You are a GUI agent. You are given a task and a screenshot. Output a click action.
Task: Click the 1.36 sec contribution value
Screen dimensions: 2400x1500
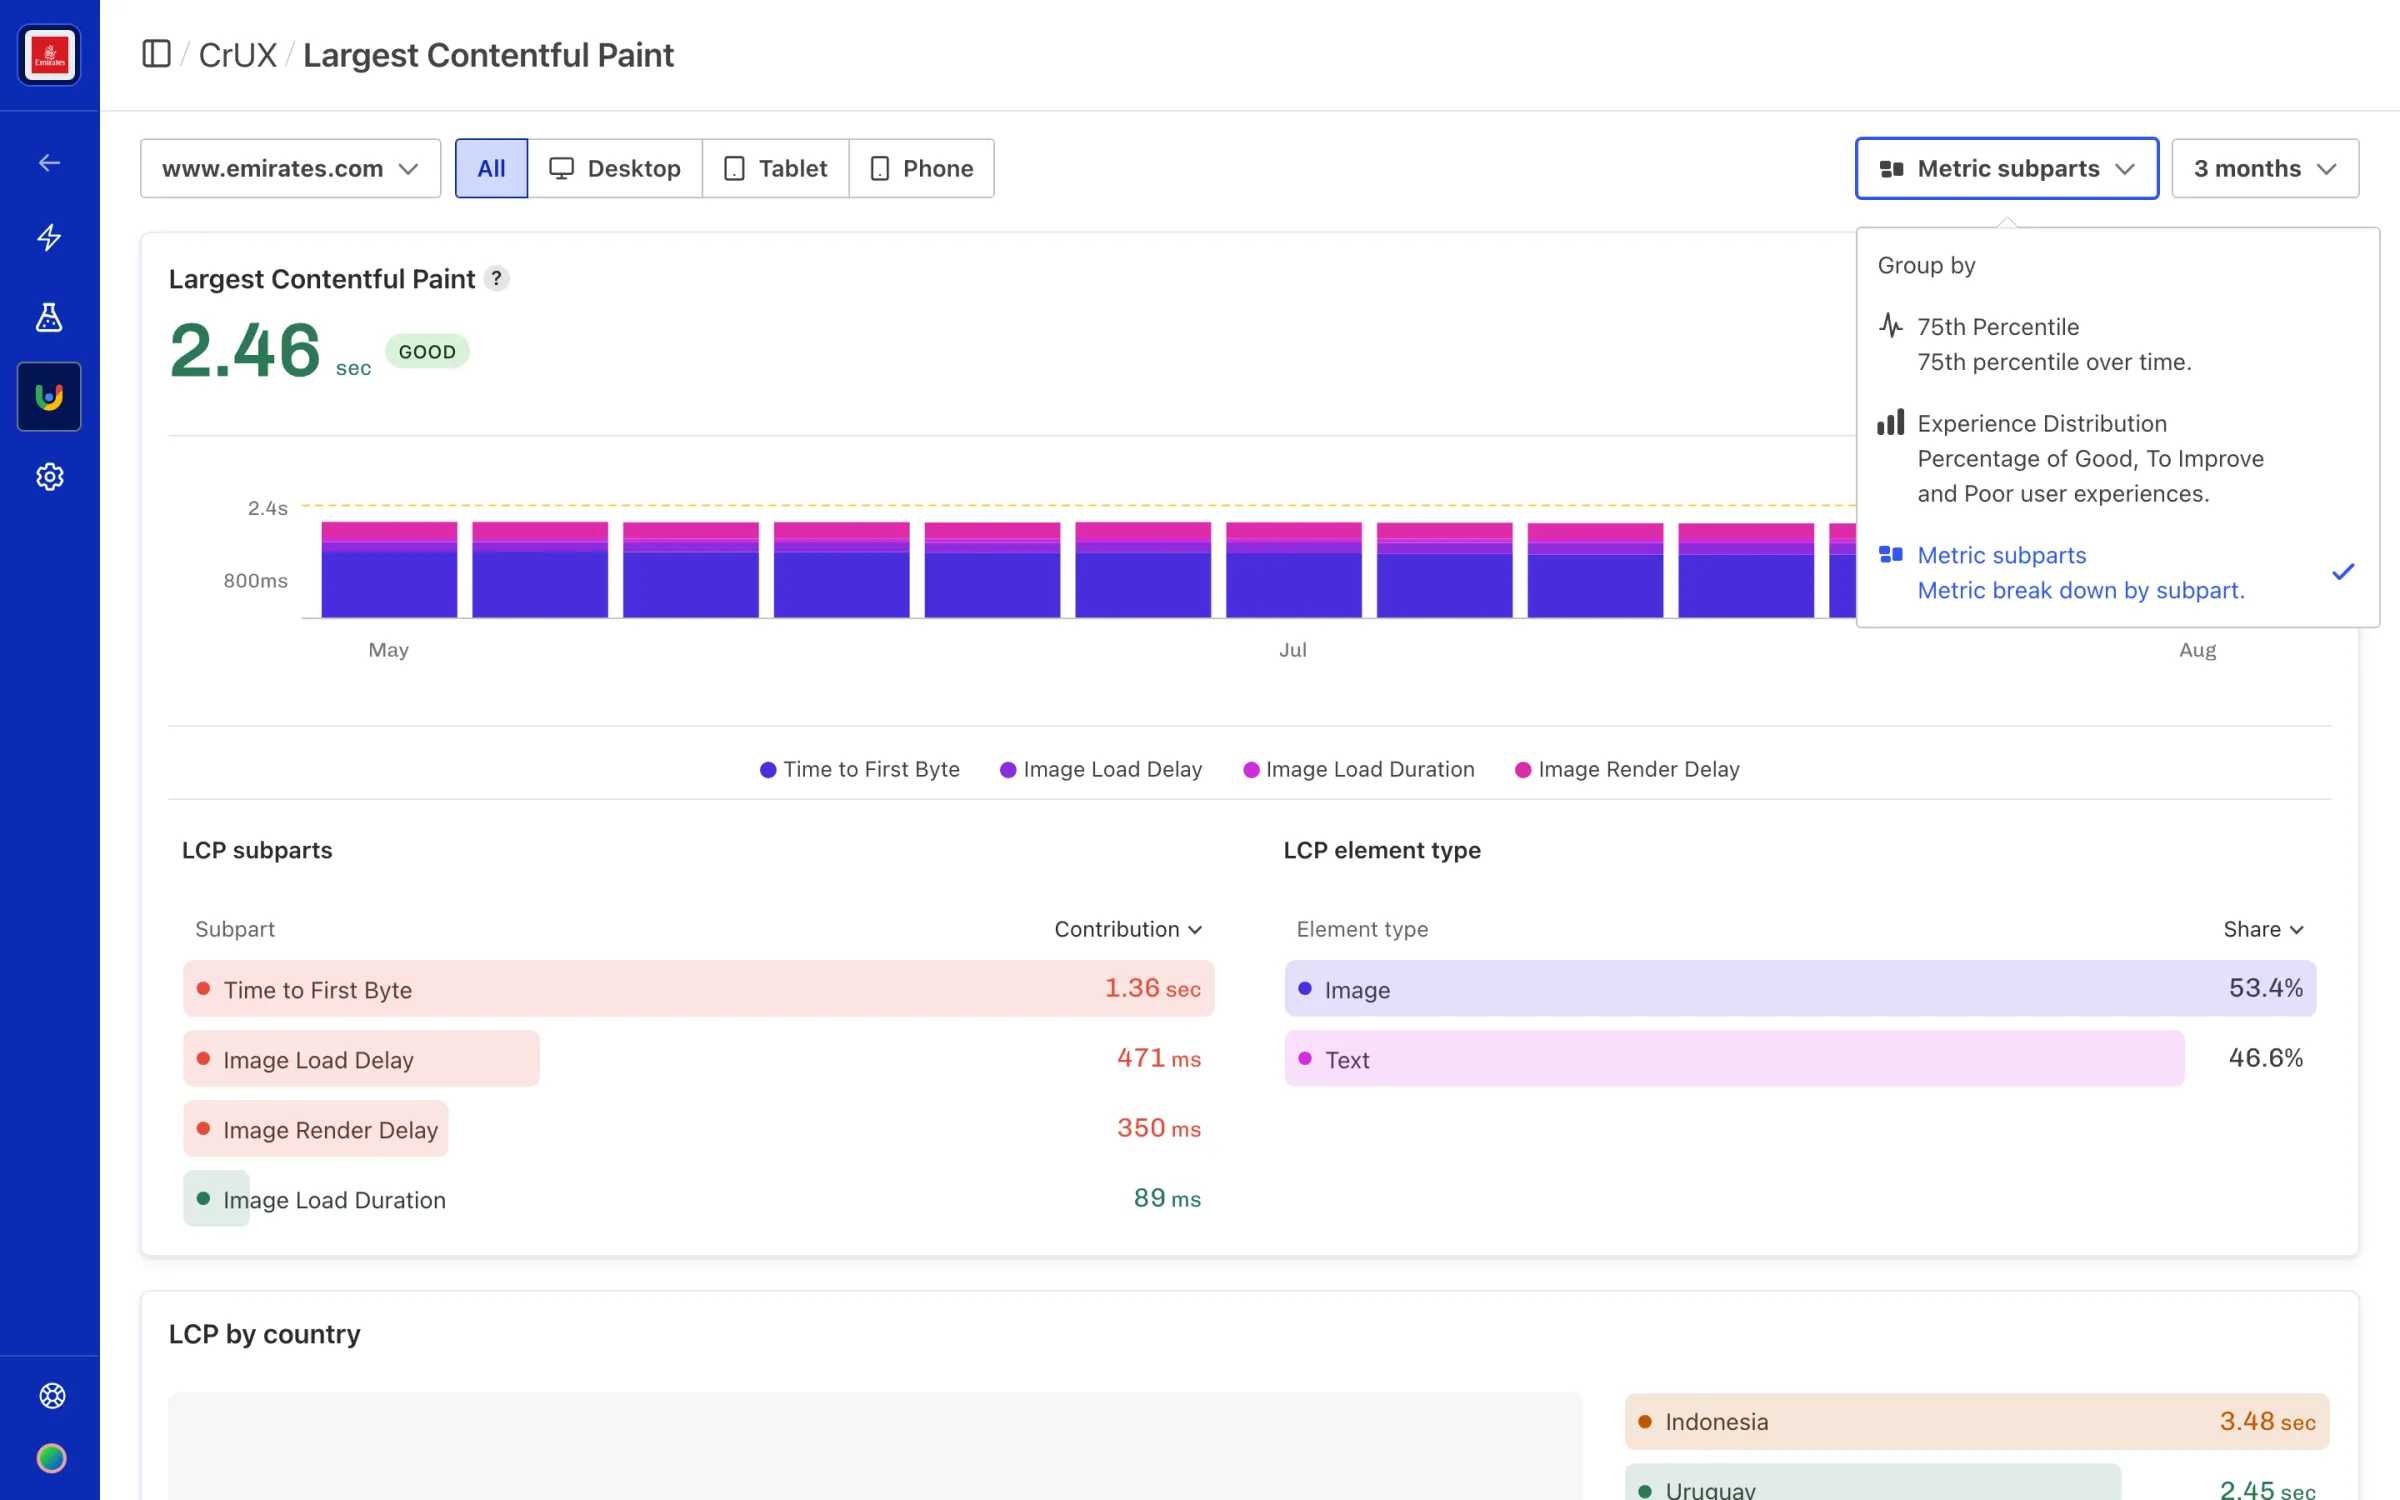click(x=1152, y=989)
